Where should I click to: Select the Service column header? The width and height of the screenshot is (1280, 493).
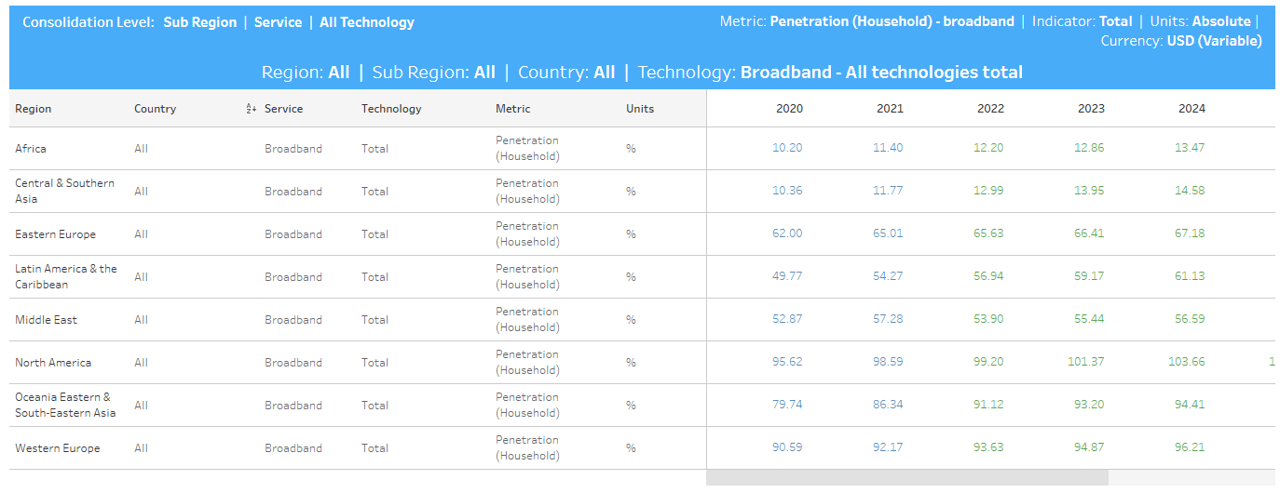(x=283, y=108)
